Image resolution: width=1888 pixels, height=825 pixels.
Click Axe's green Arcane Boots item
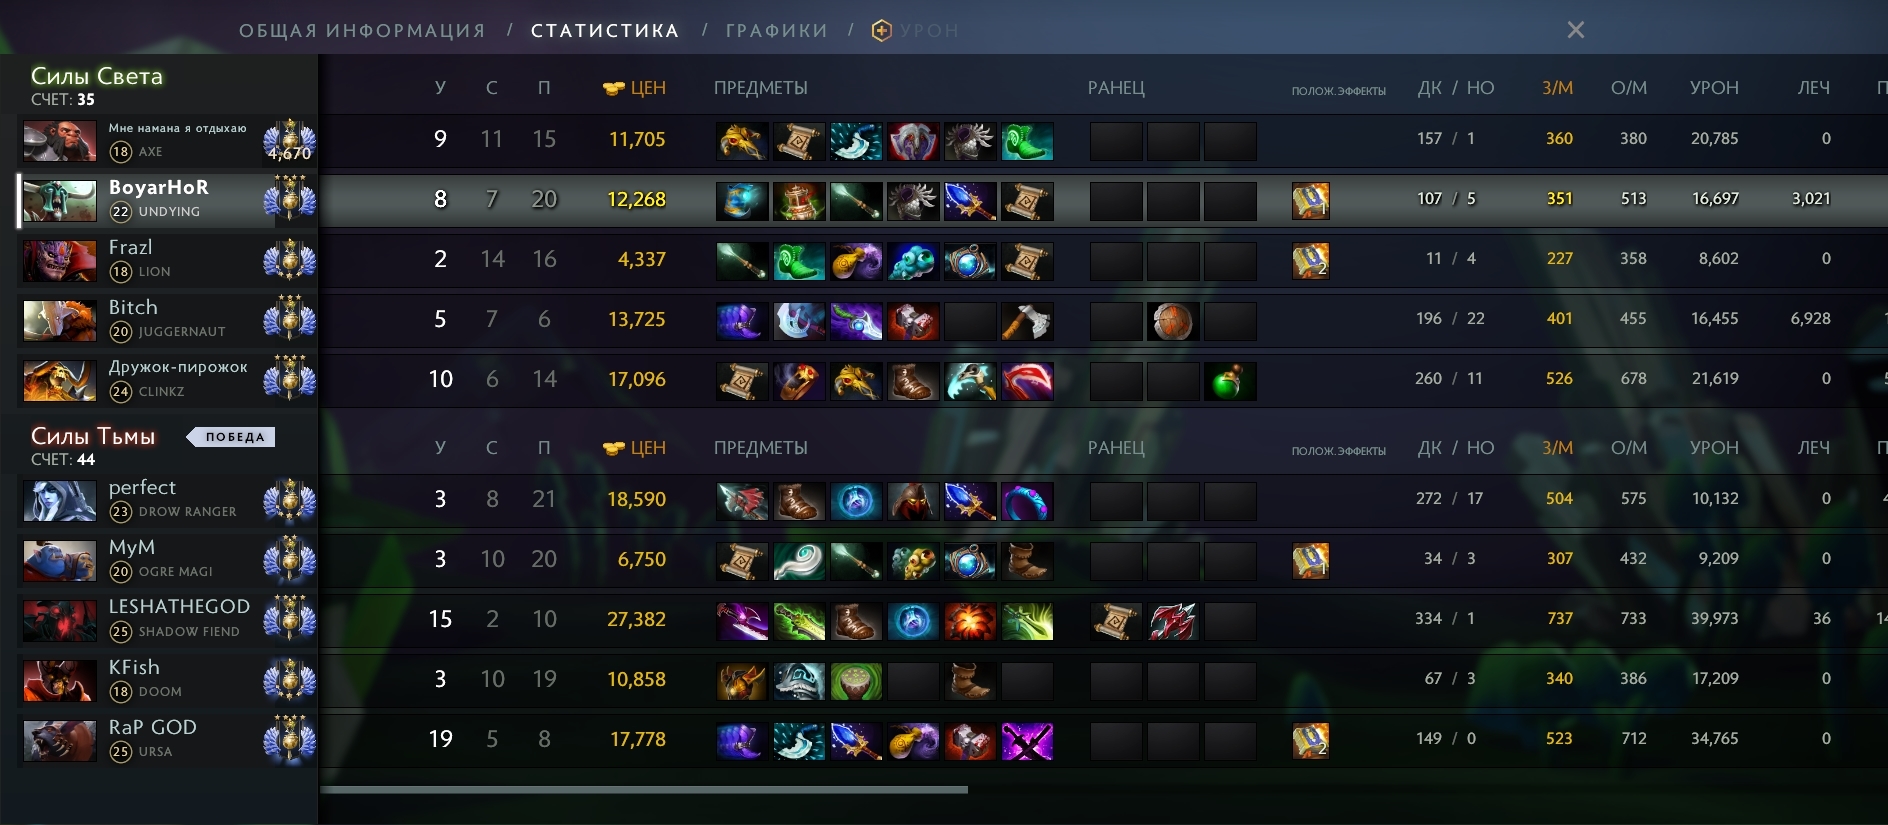1027,141
